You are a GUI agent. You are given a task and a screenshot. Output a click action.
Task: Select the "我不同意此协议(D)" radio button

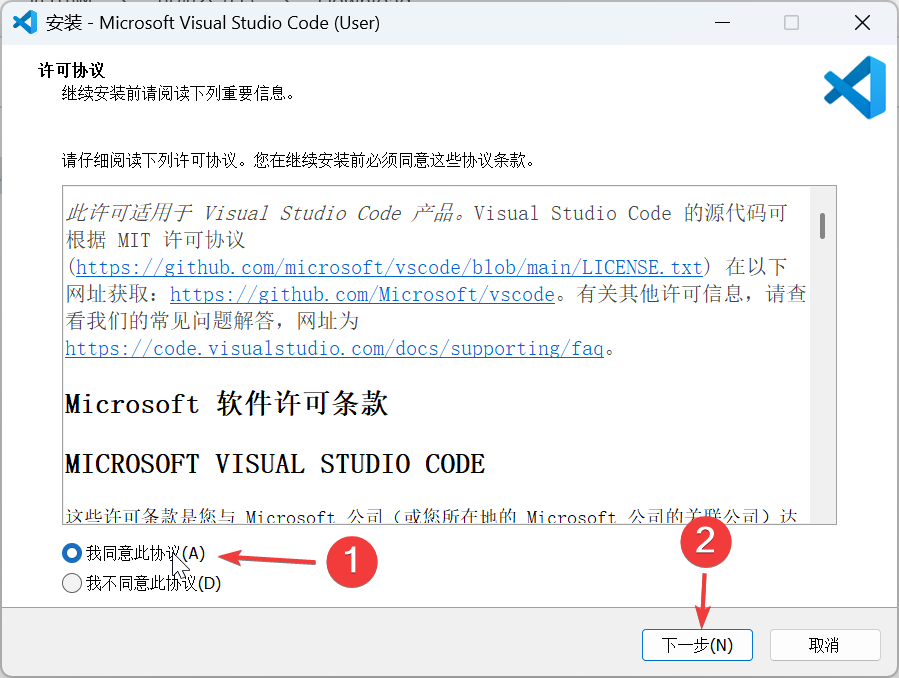pyautogui.click(x=72, y=583)
